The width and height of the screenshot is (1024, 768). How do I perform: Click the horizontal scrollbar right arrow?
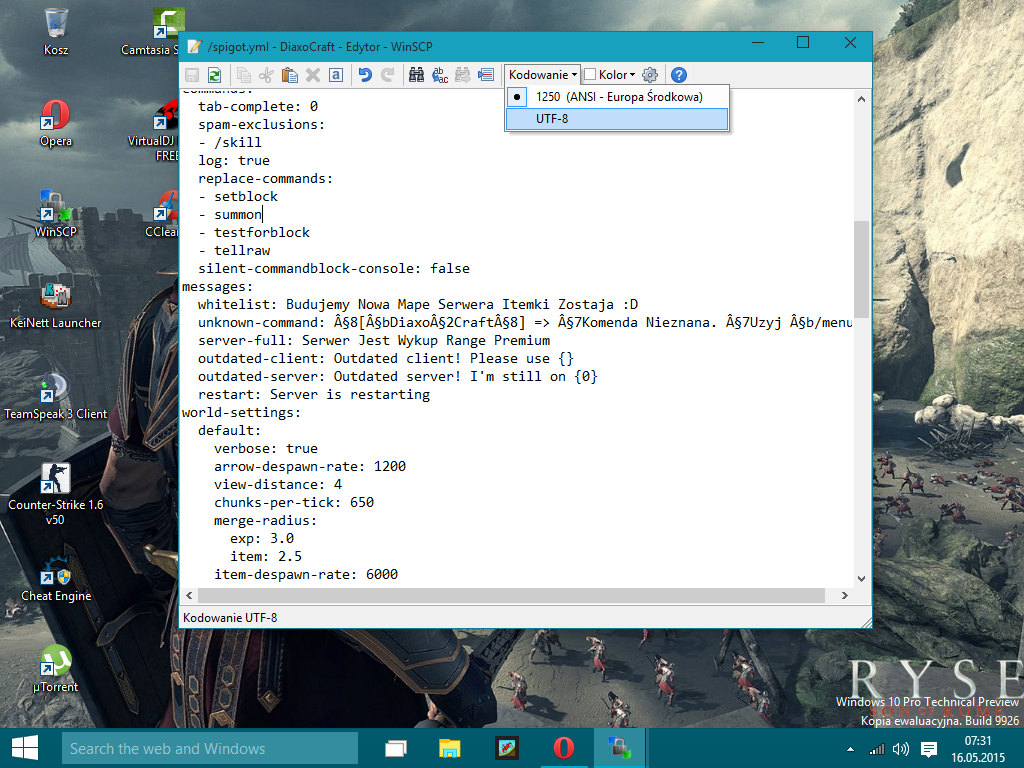click(845, 596)
